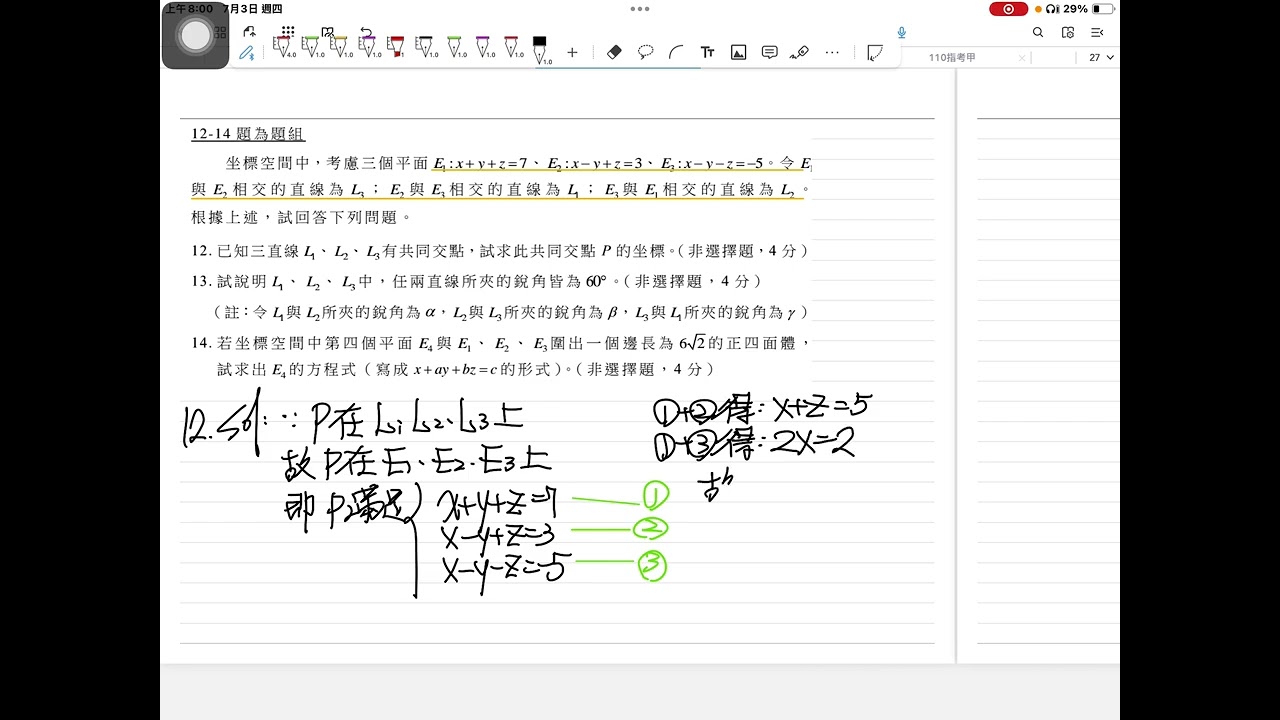Open note search magnifier
Viewport: 1280px width, 720px height.
click(1038, 32)
